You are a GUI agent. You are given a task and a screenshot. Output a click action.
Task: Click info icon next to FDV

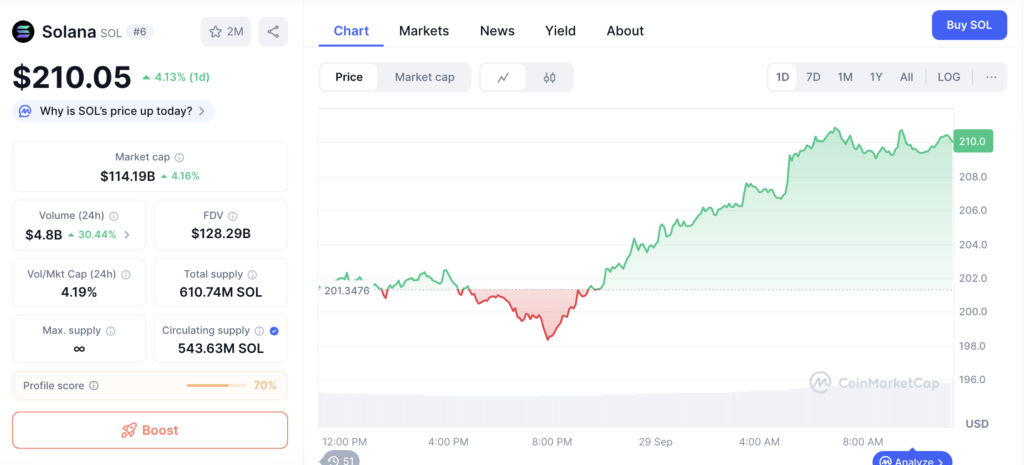[x=233, y=216]
